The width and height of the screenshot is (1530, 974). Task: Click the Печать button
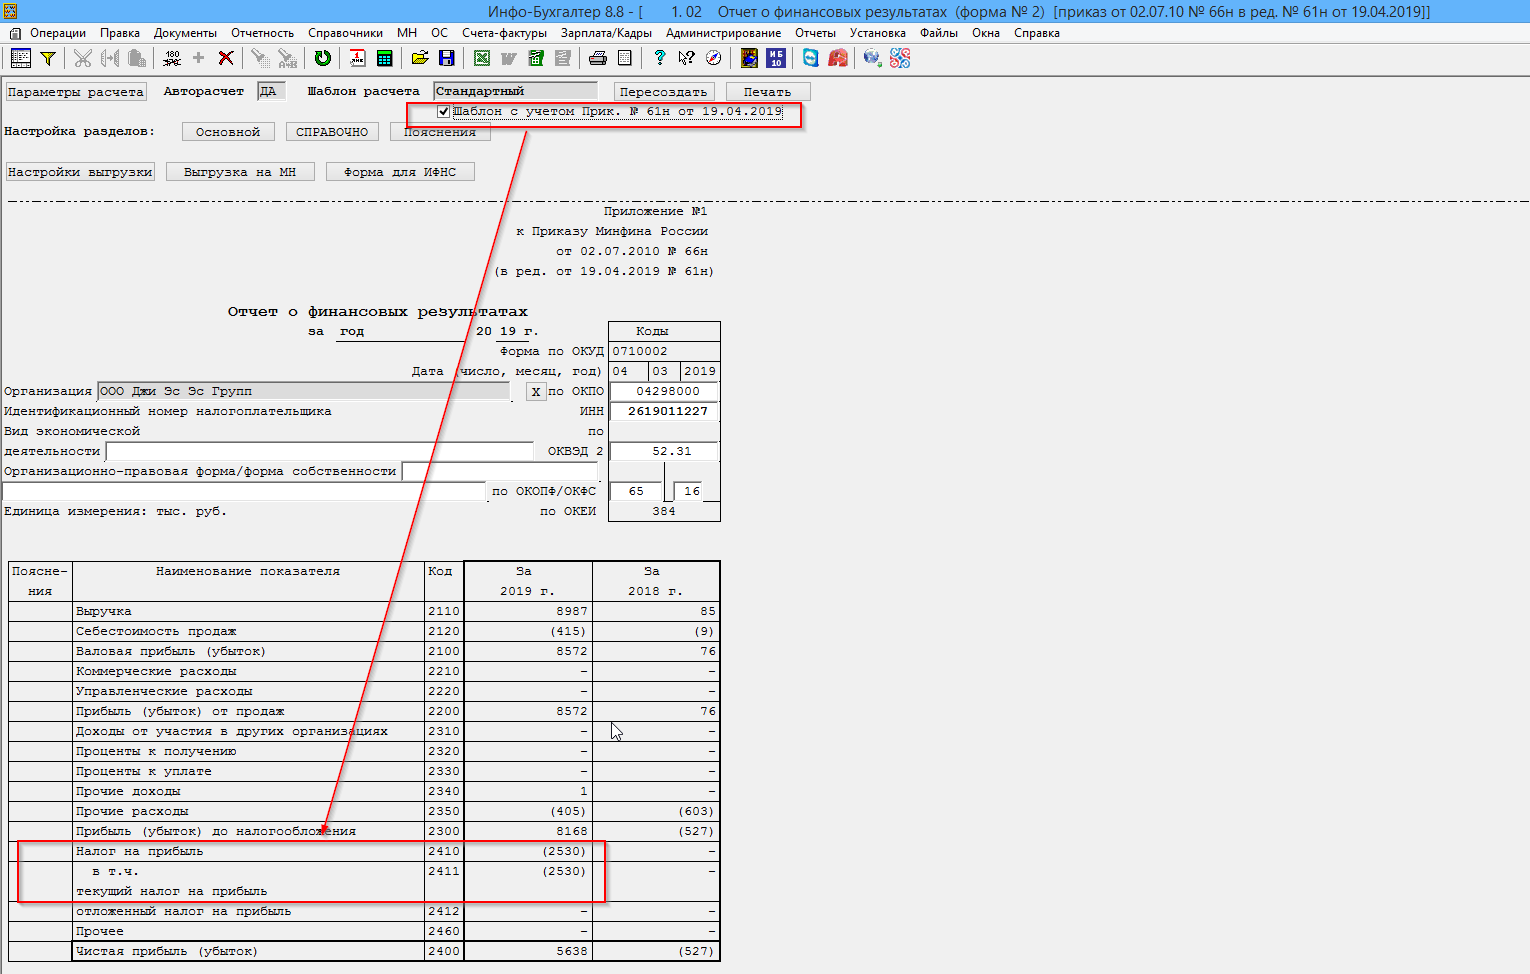[x=768, y=92]
